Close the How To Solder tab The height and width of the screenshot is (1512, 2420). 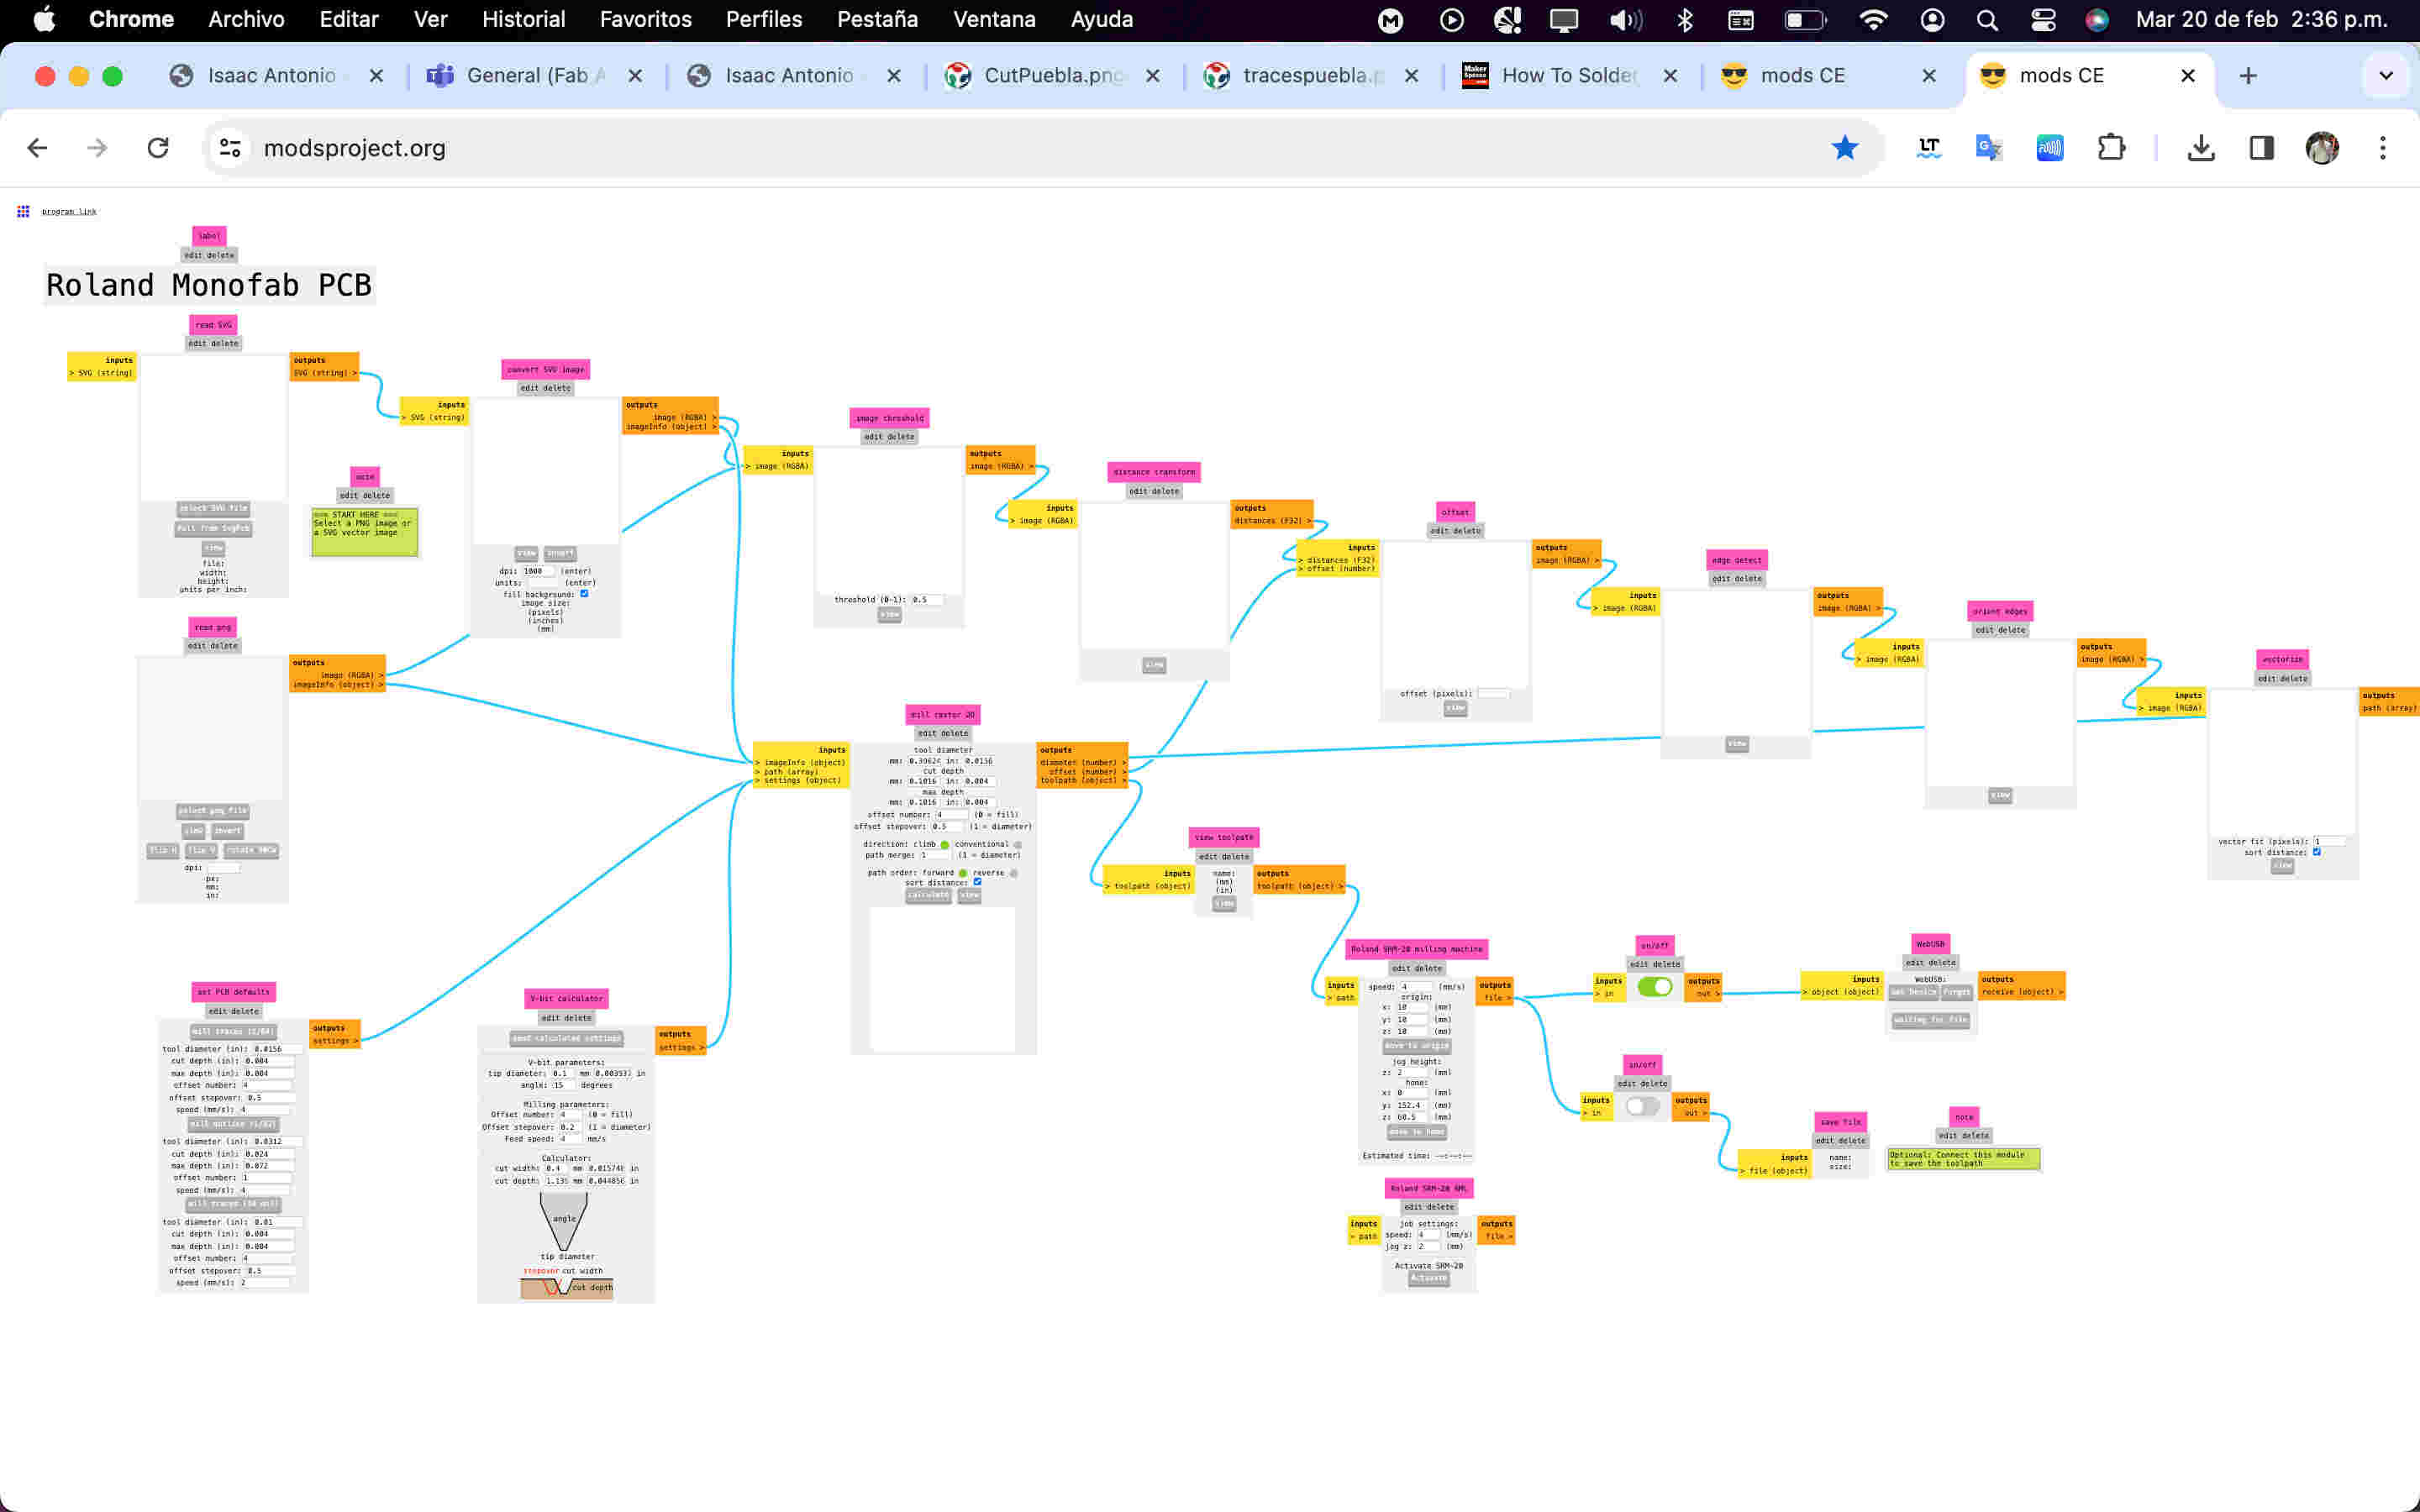[x=1670, y=76]
